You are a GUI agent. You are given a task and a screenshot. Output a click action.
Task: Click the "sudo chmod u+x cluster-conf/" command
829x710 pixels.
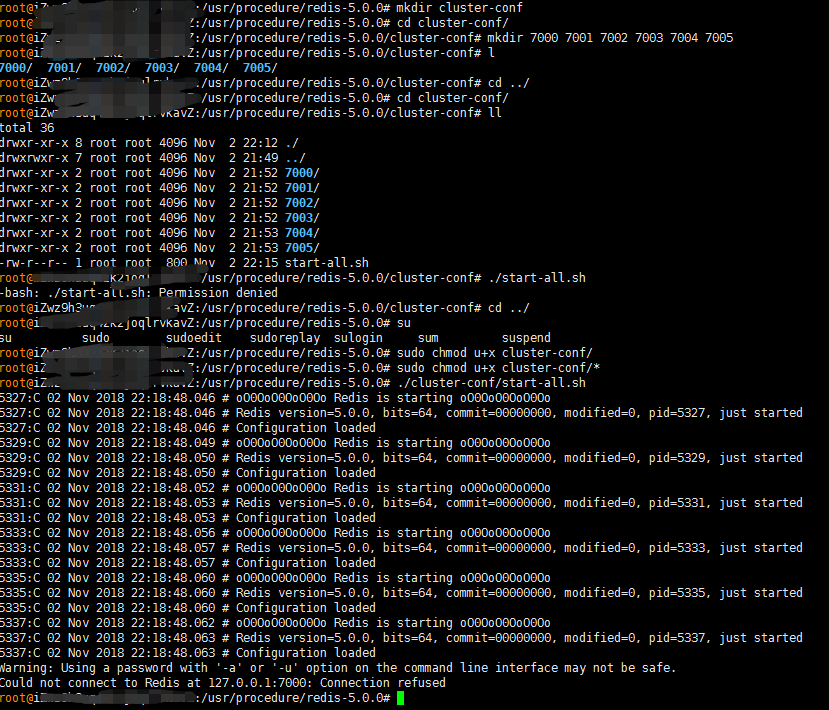pos(490,352)
